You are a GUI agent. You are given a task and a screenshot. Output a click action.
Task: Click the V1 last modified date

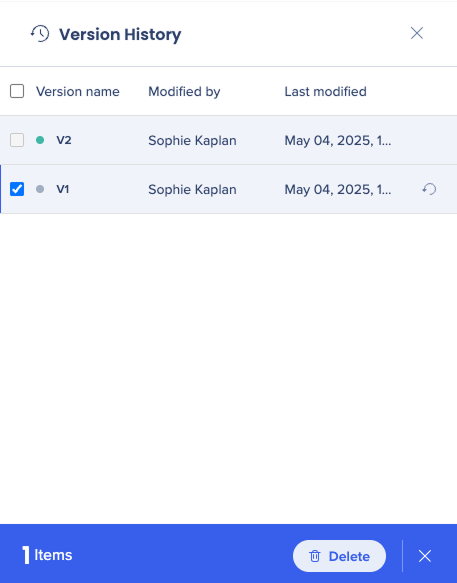click(x=338, y=190)
